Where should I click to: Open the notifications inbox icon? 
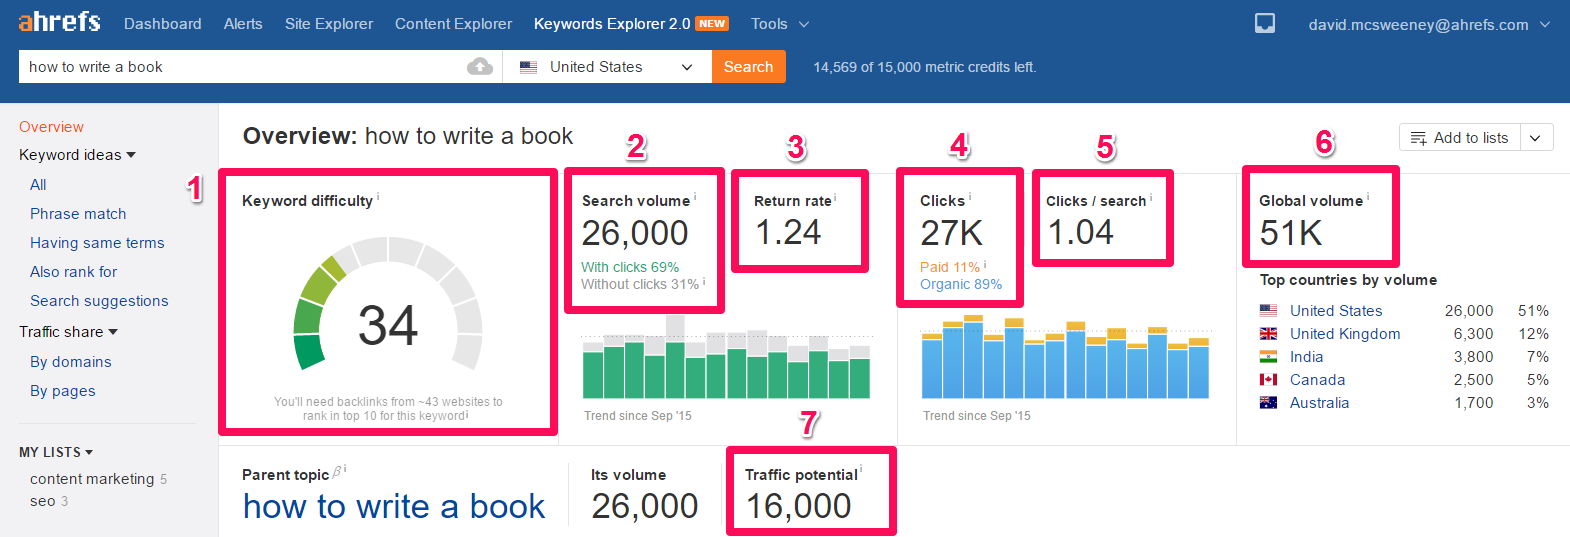(x=1265, y=24)
